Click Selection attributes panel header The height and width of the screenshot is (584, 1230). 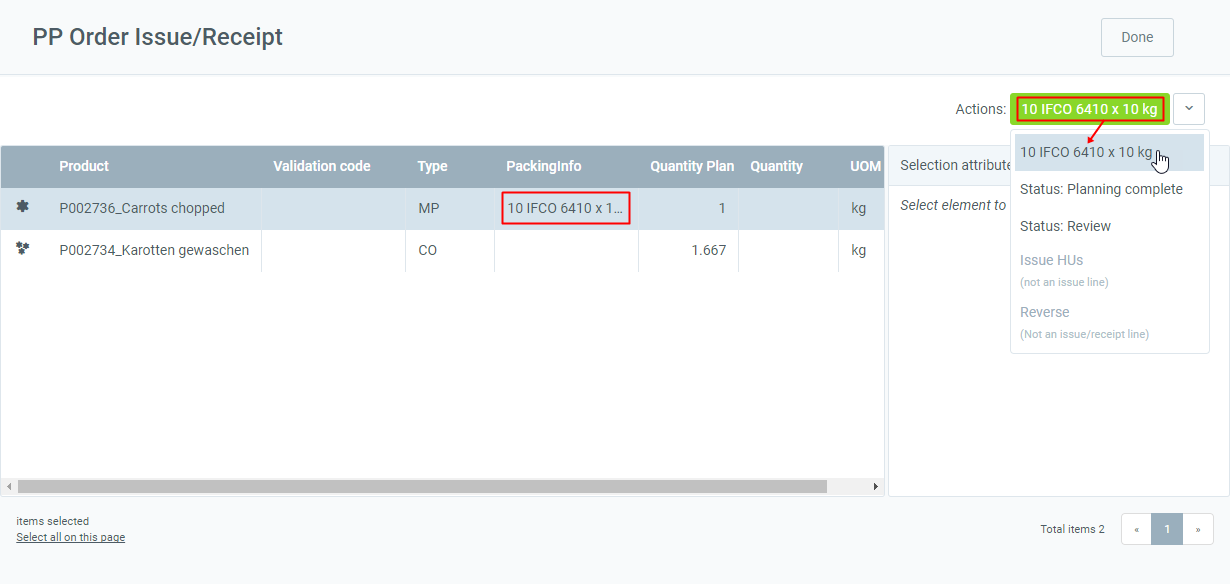1057,165
